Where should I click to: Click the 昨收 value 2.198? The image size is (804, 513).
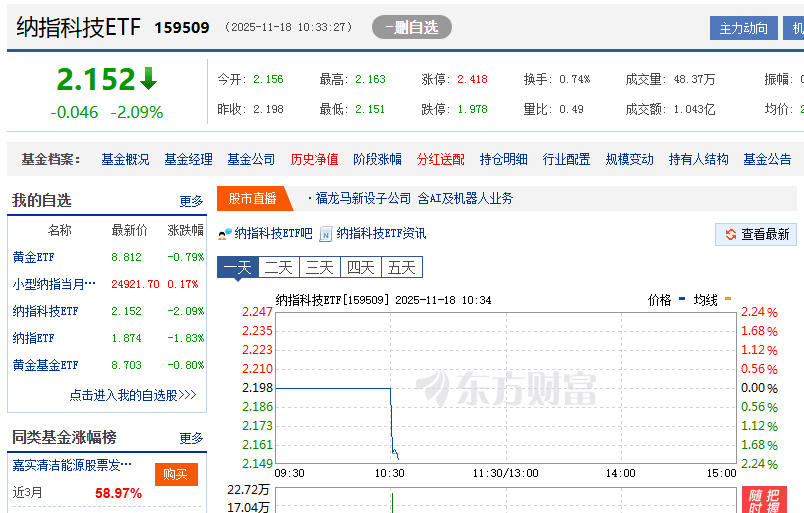(x=268, y=109)
